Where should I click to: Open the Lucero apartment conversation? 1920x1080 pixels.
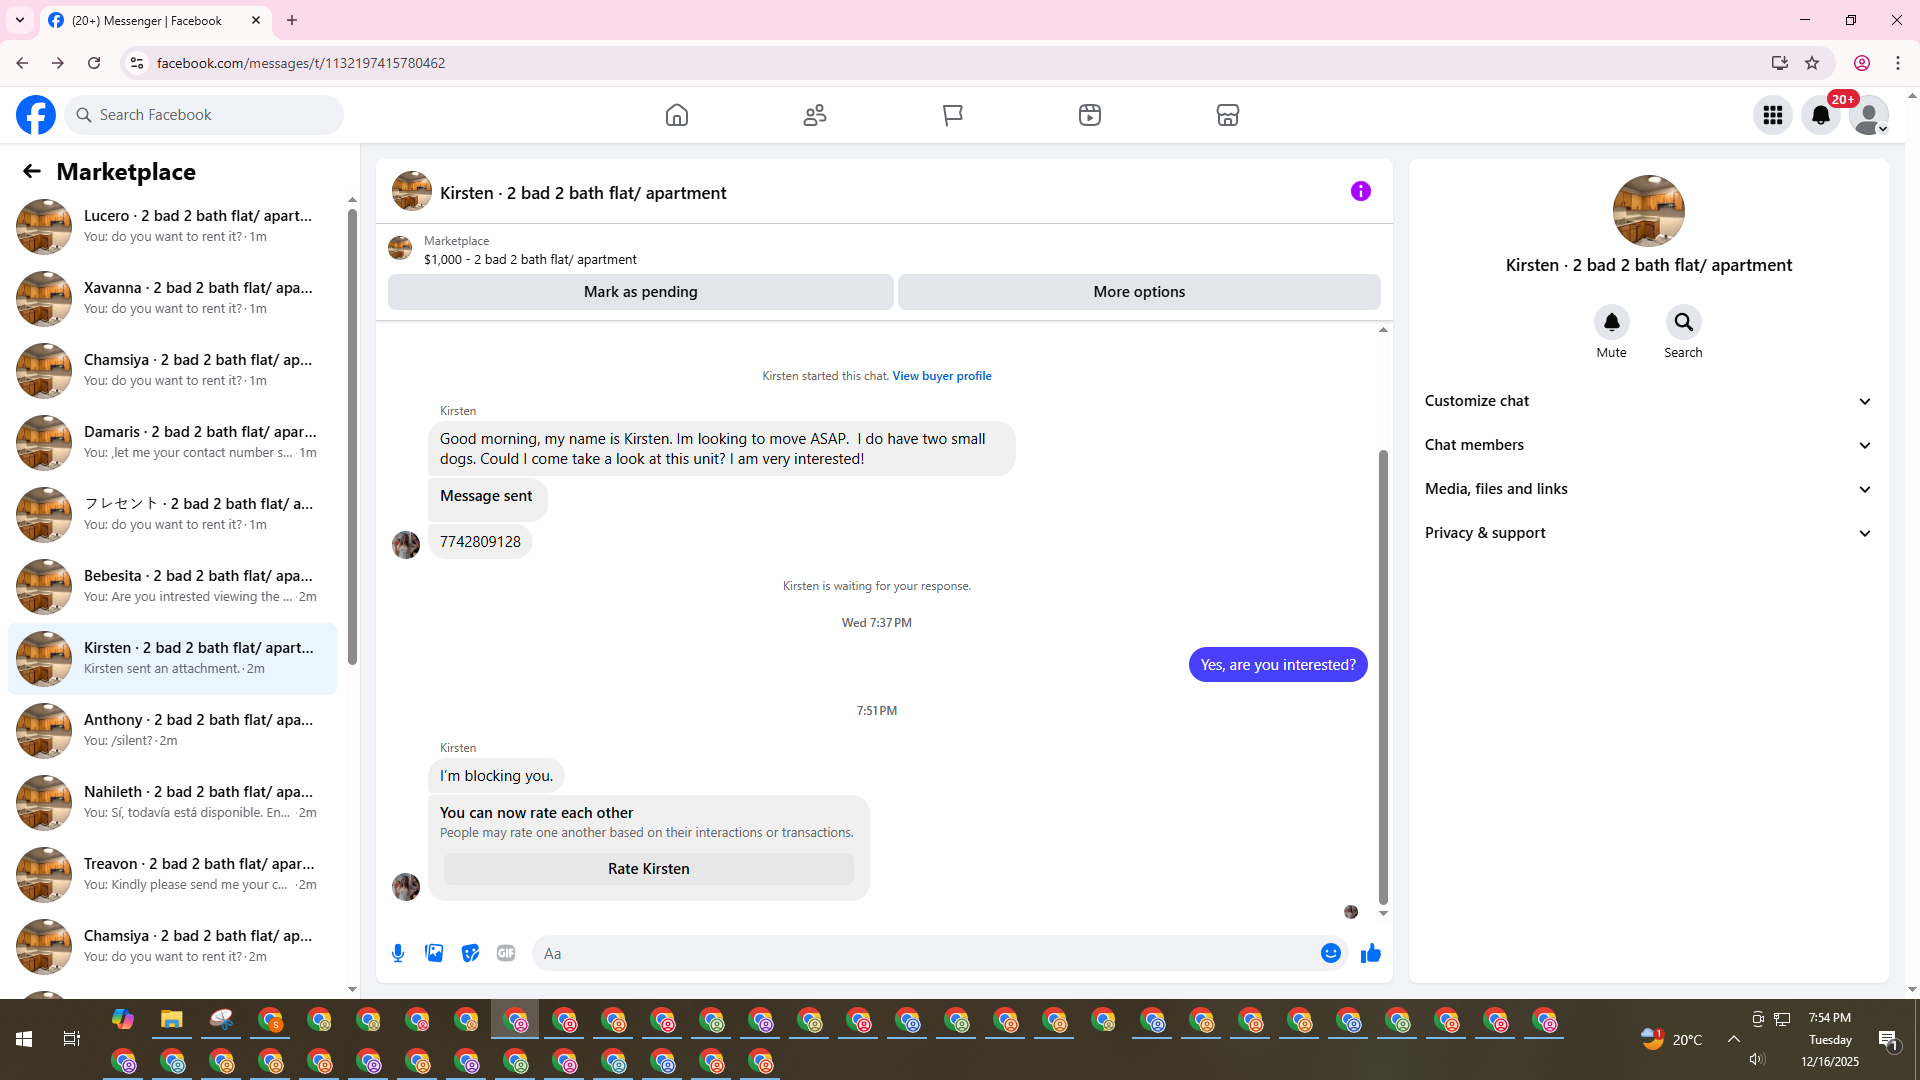click(x=173, y=226)
